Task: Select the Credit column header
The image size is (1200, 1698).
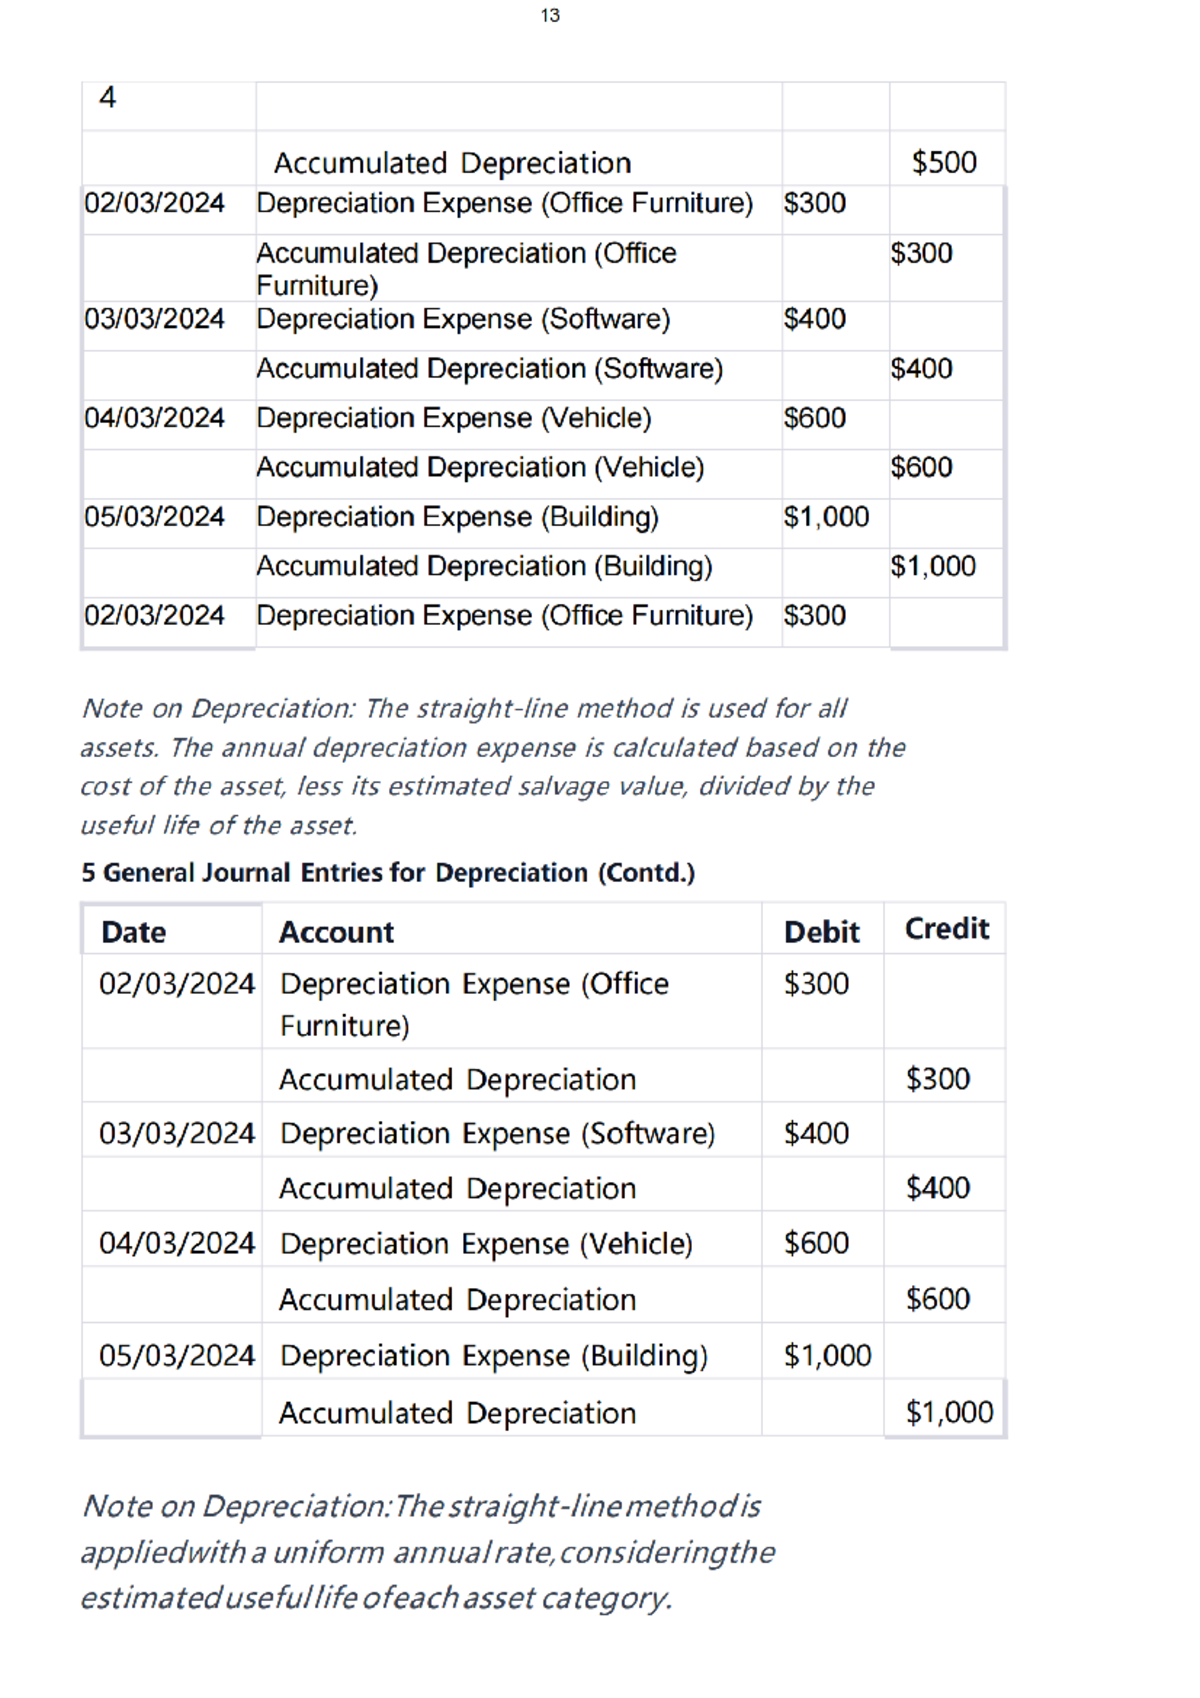Action: click(x=946, y=929)
